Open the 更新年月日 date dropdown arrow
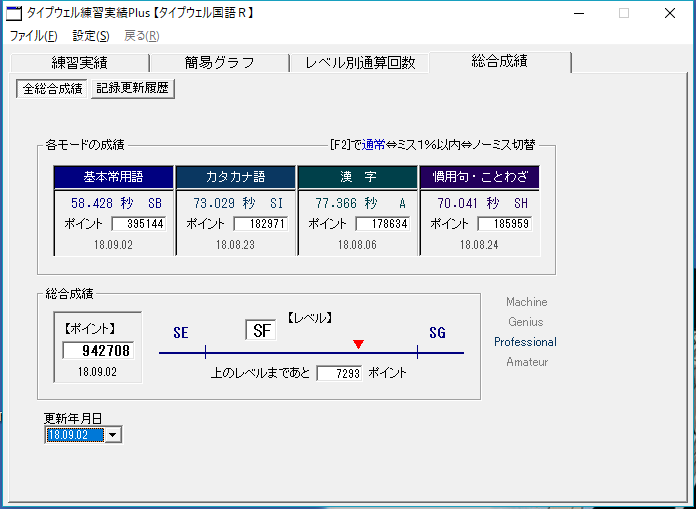This screenshot has width=696, height=509. coord(114,435)
